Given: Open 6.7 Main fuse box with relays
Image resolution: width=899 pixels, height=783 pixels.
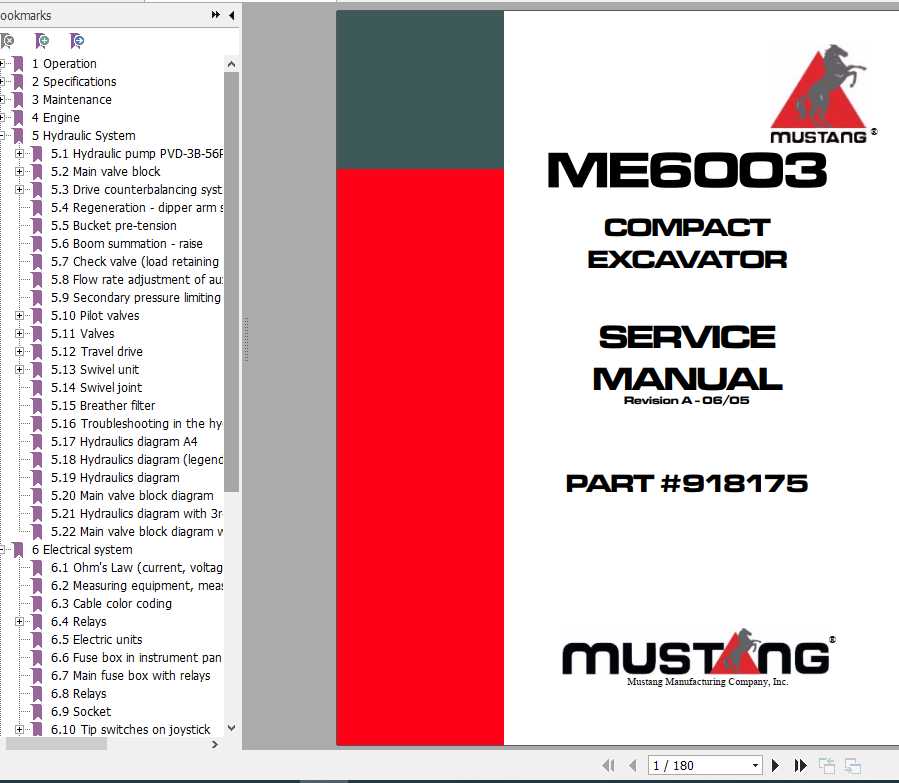Looking at the screenshot, I should click(x=131, y=675).
